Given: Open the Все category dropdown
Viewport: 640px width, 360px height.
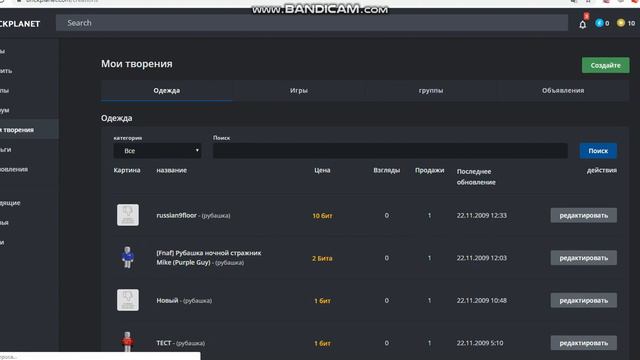Looking at the screenshot, I should point(157,151).
